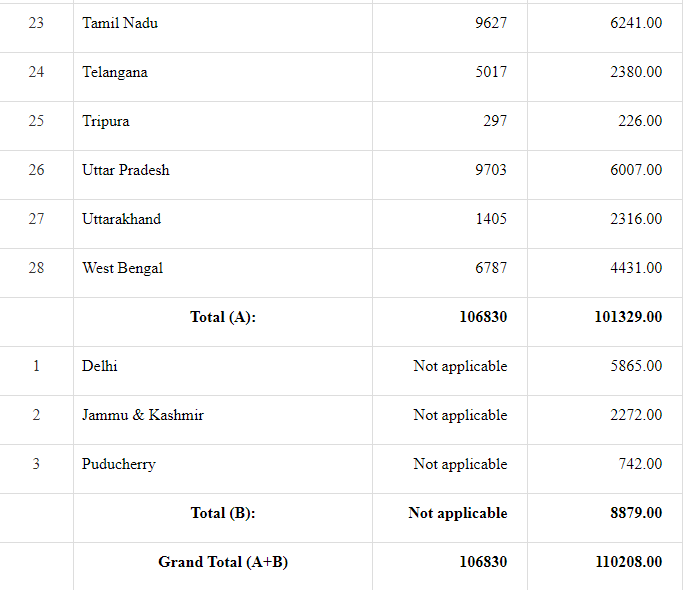Select the Grand Total (A+B) label

pyautogui.click(x=223, y=562)
